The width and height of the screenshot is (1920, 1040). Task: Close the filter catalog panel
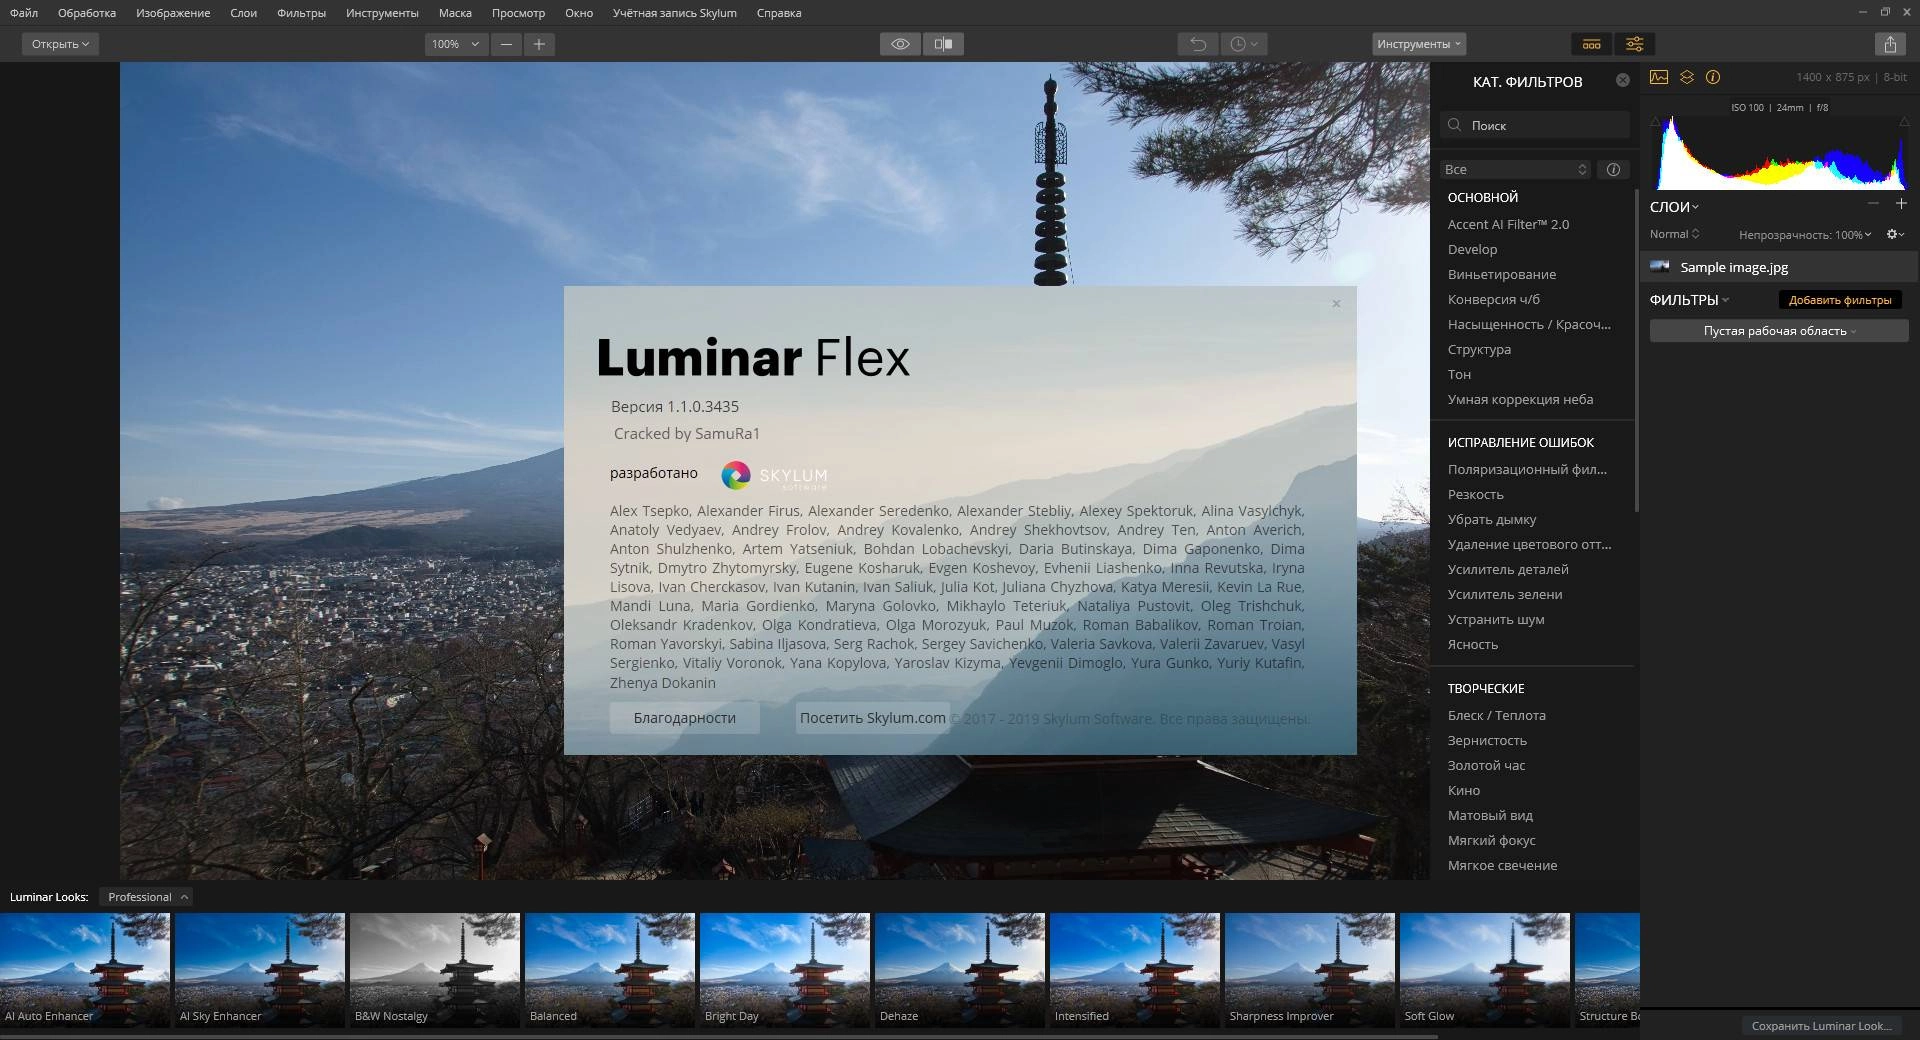pos(1622,80)
